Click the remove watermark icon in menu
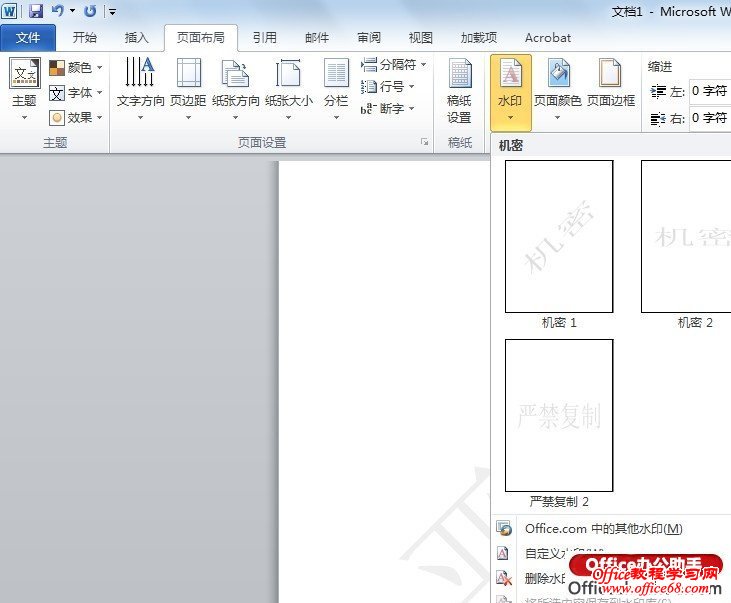 point(503,578)
